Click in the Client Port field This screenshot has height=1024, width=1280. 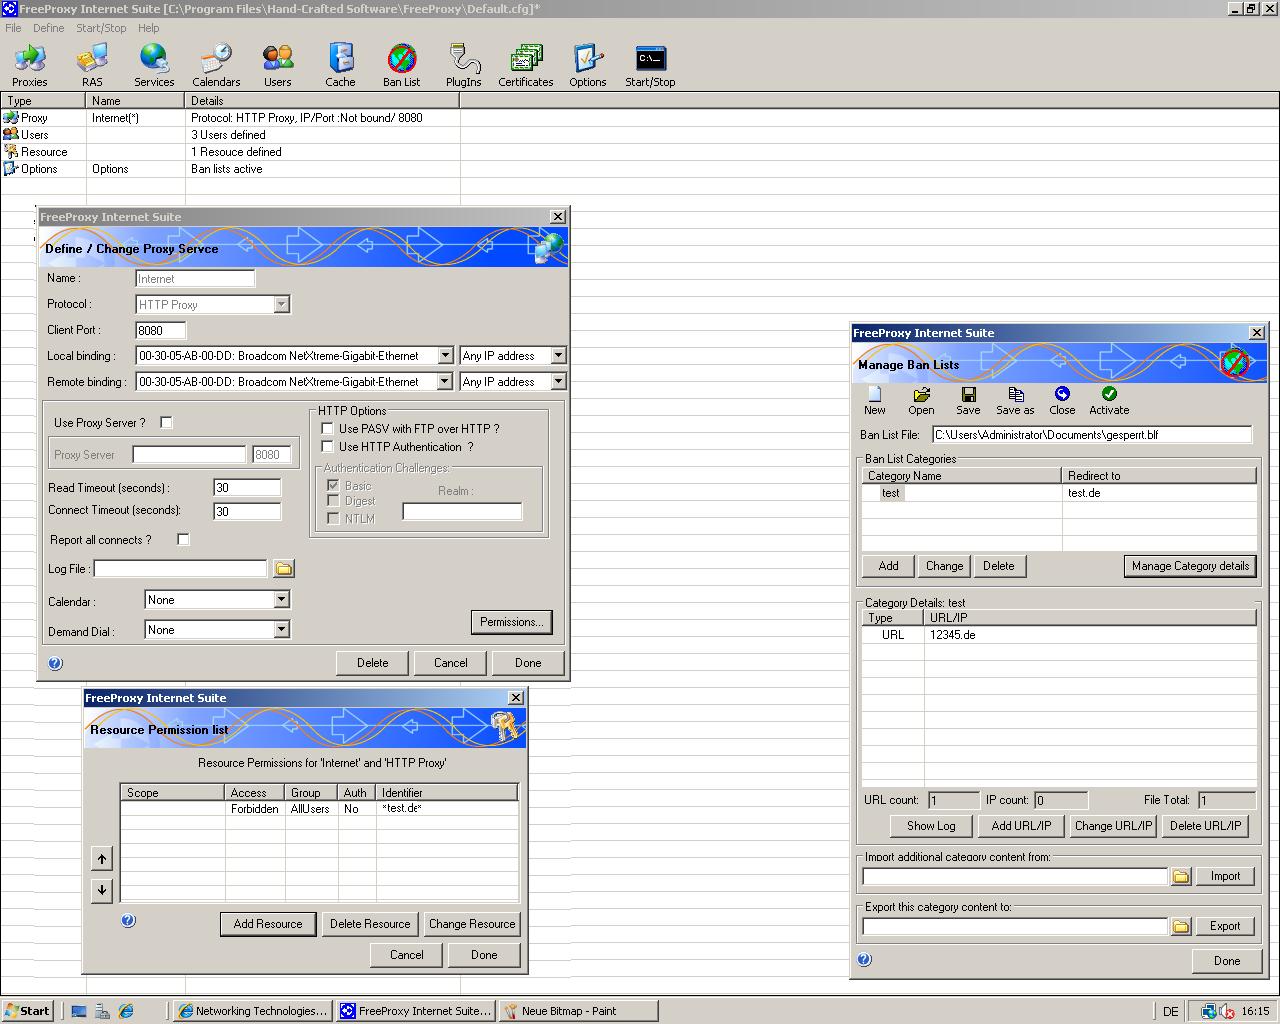pyautogui.click(x=161, y=330)
